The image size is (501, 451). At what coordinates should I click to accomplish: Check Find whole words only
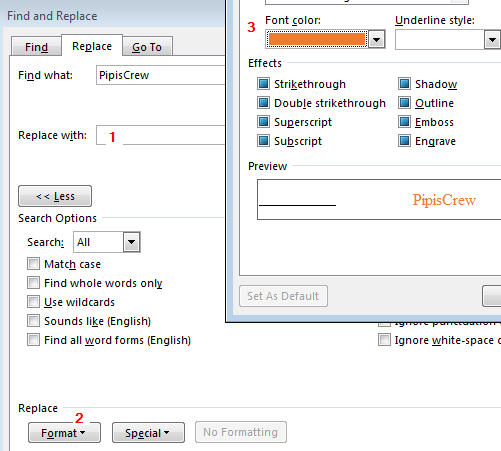33,283
